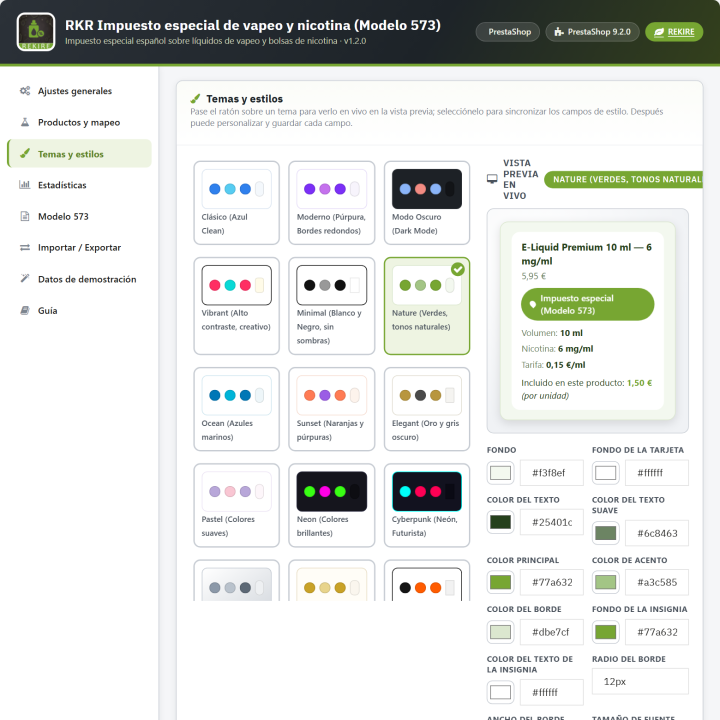Open the Temas y estilos sidebar tab

tap(79, 154)
